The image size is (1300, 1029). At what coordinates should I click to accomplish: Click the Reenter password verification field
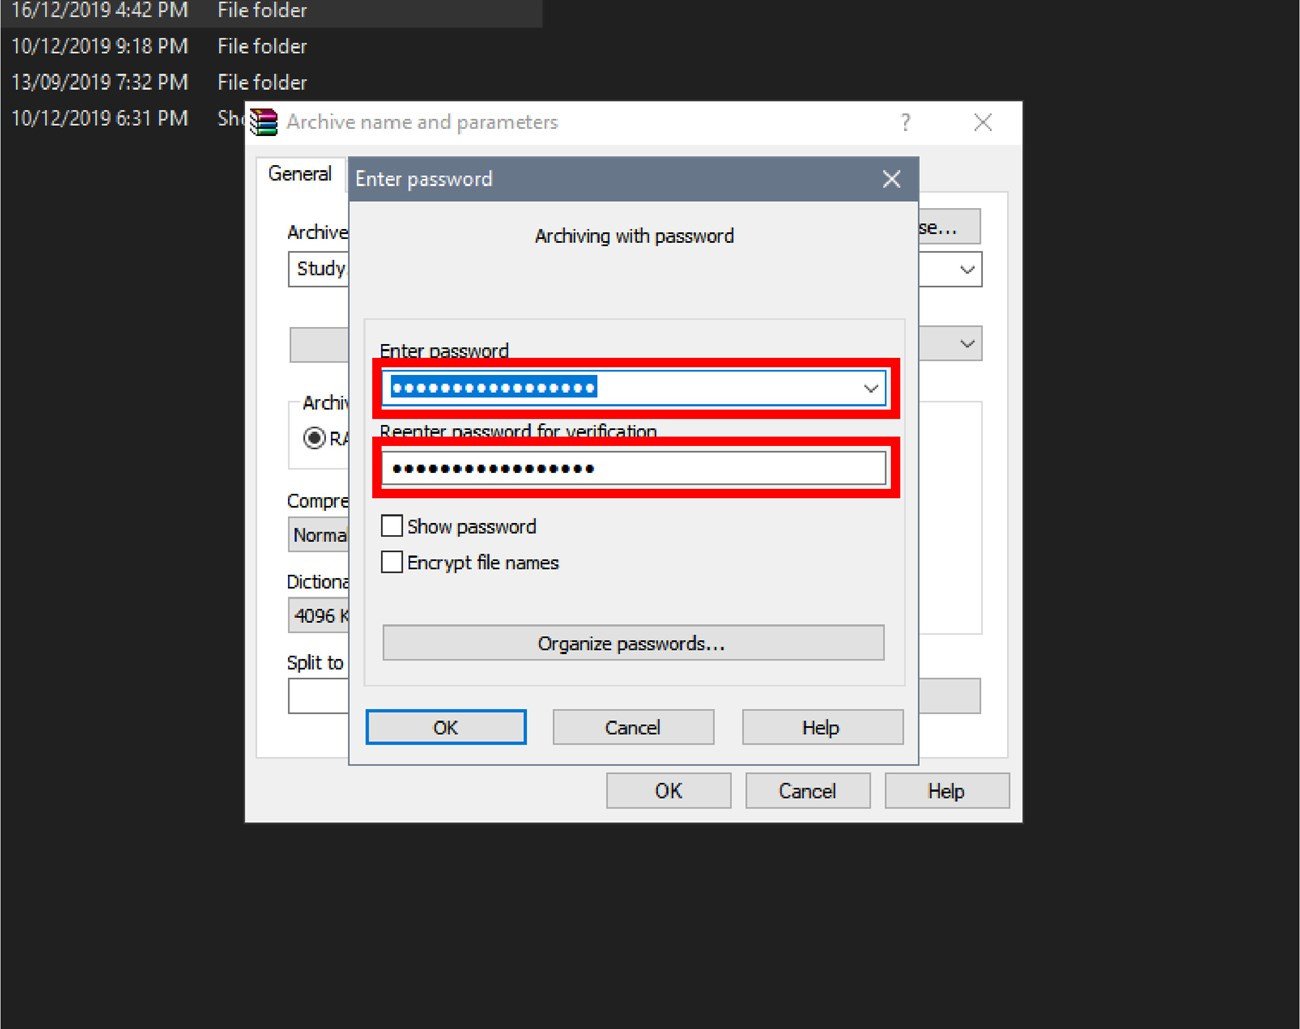click(x=632, y=467)
